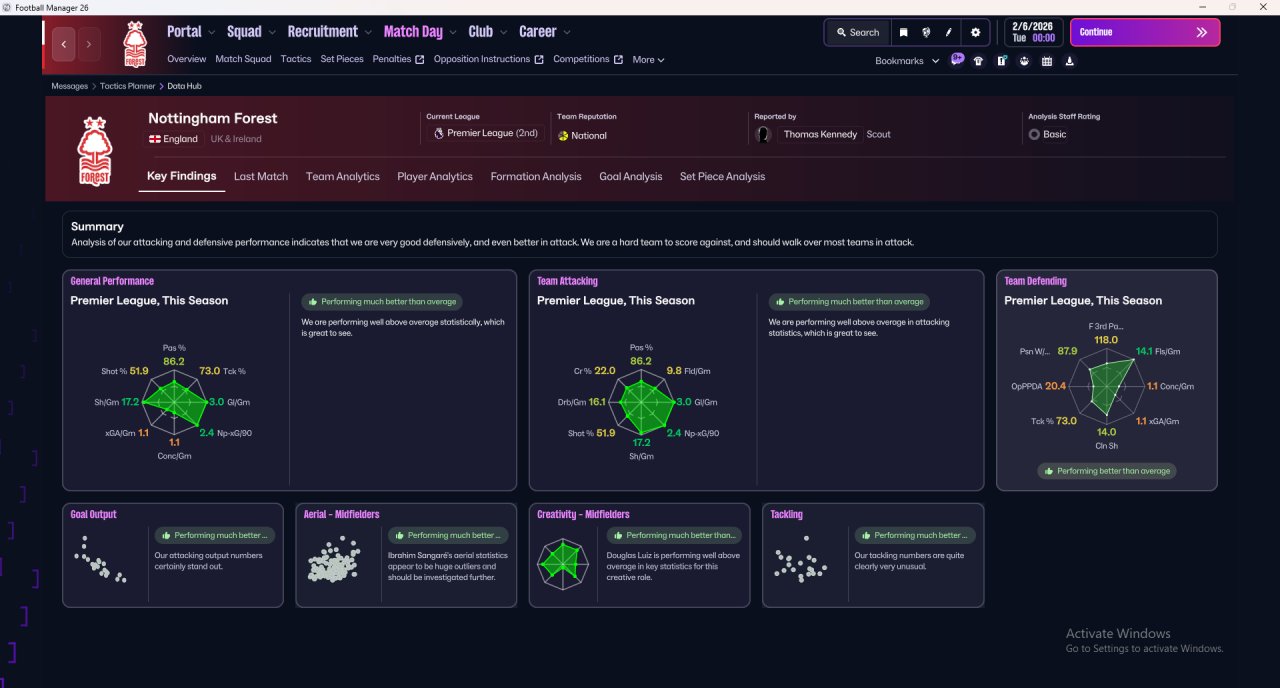Open the people group icon shortcut
Viewport: 1280px width, 688px height.
(1024, 61)
